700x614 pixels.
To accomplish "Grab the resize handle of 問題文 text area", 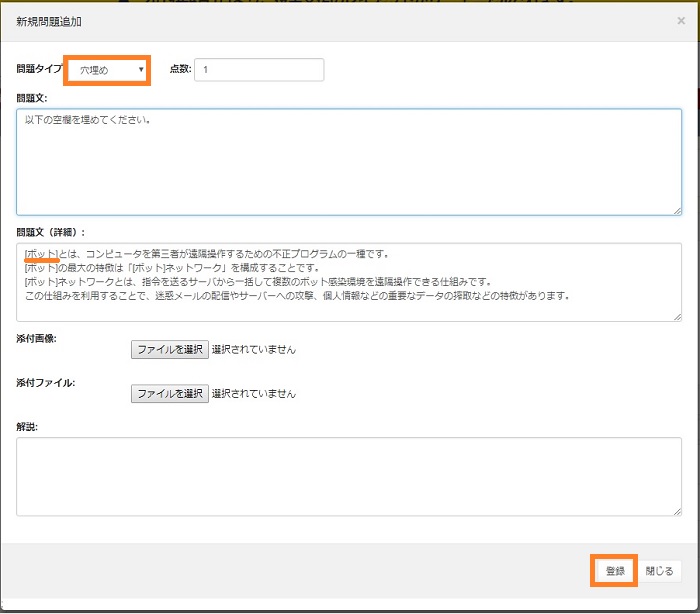I will pyautogui.click(x=676, y=210).
